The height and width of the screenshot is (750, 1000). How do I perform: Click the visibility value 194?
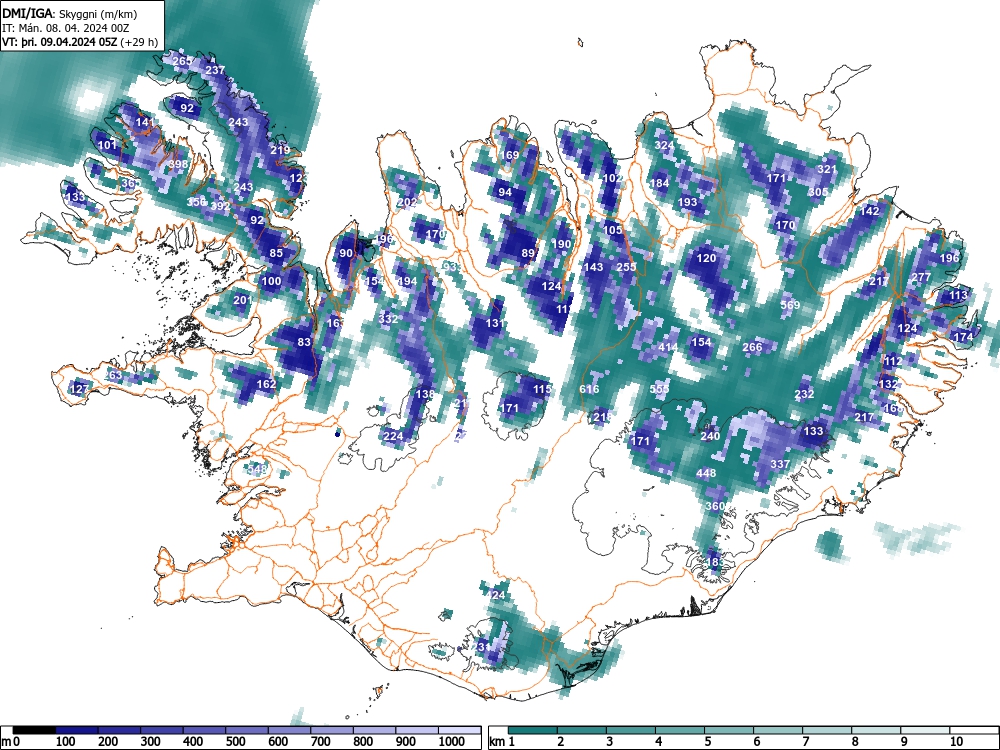pyautogui.click(x=408, y=281)
